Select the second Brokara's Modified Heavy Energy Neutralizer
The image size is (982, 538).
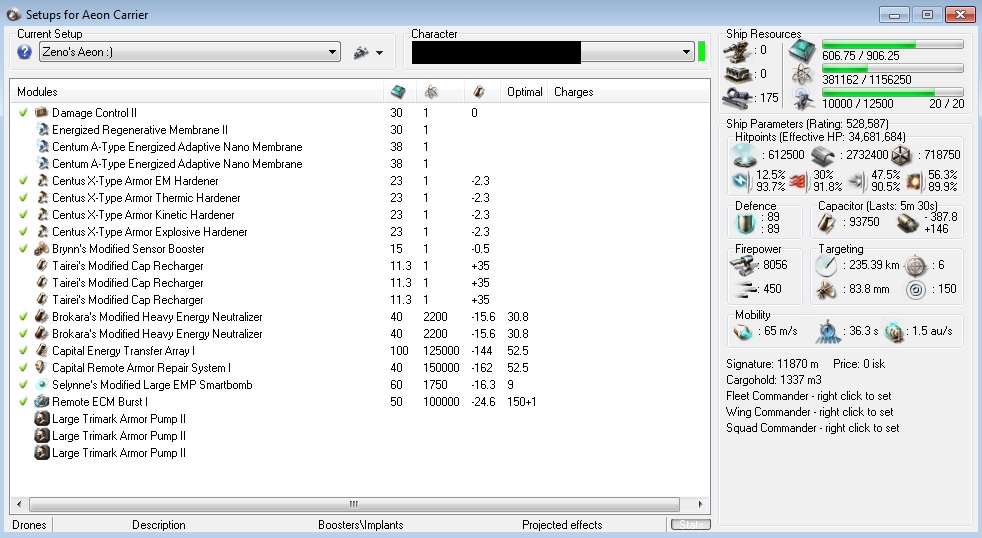point(157,334)
